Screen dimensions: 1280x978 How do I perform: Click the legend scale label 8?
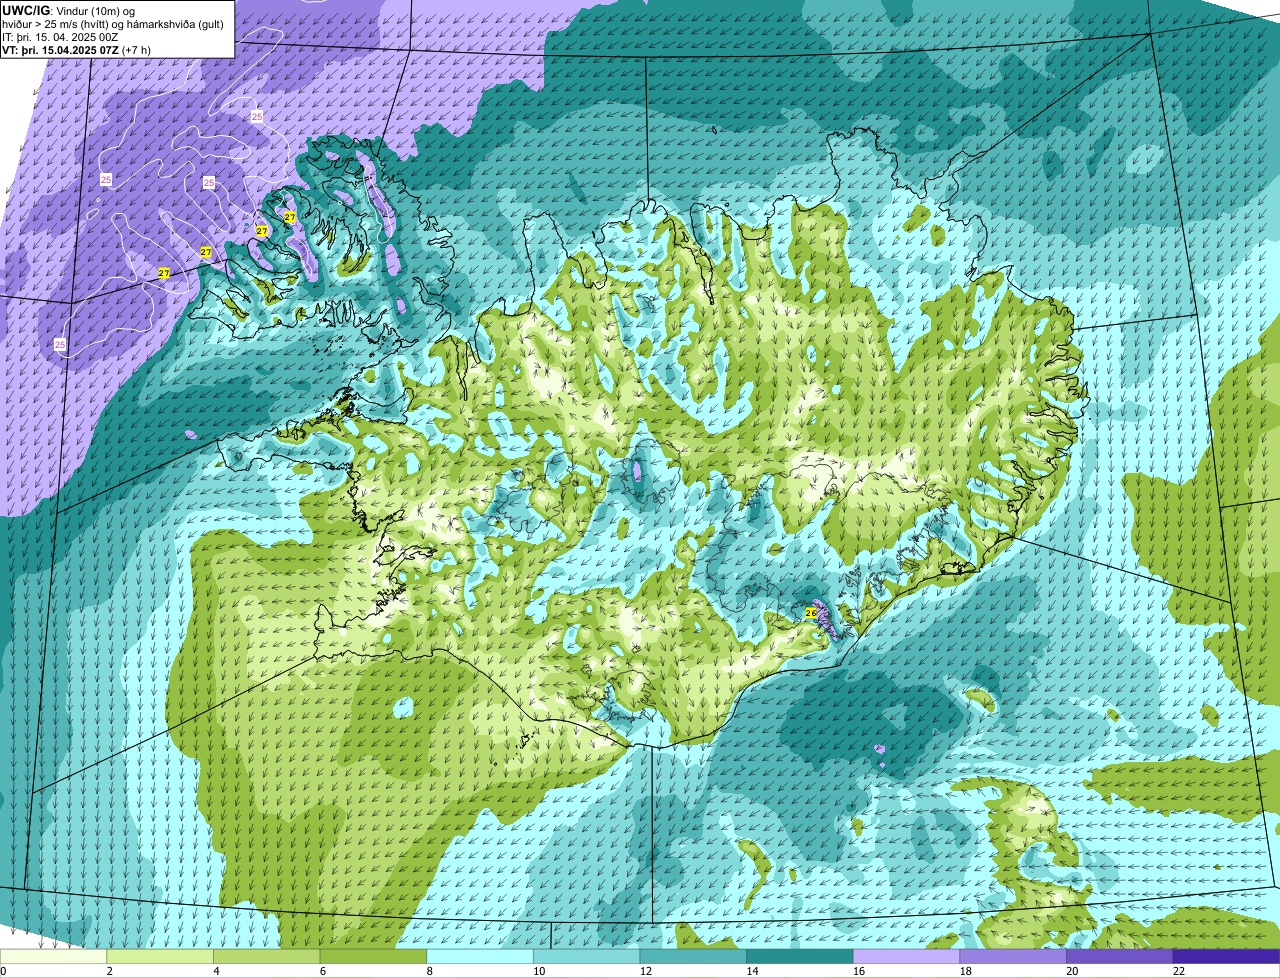click(429, 971)
